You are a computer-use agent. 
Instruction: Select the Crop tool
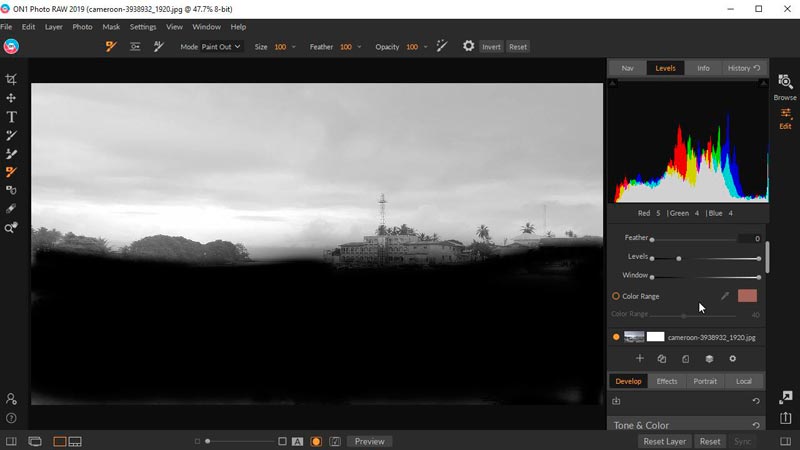[11, 79]
